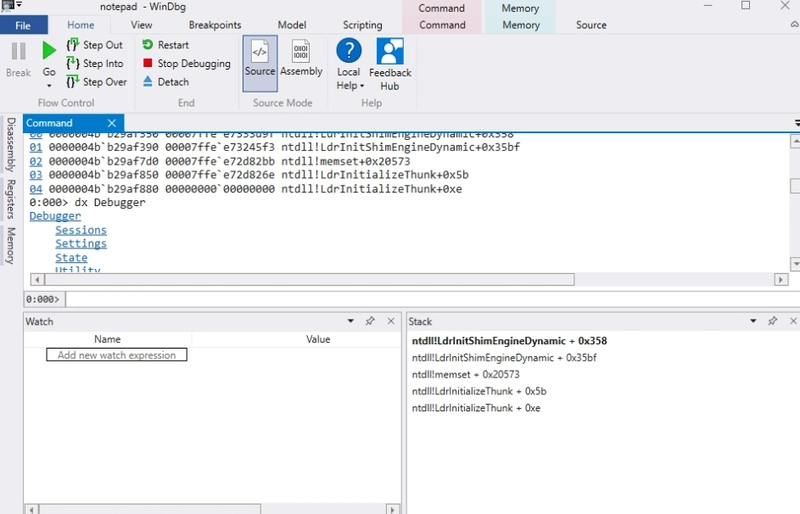Open the Breakpoints ribbon tab
800x514 pixels.
point(215,25)
